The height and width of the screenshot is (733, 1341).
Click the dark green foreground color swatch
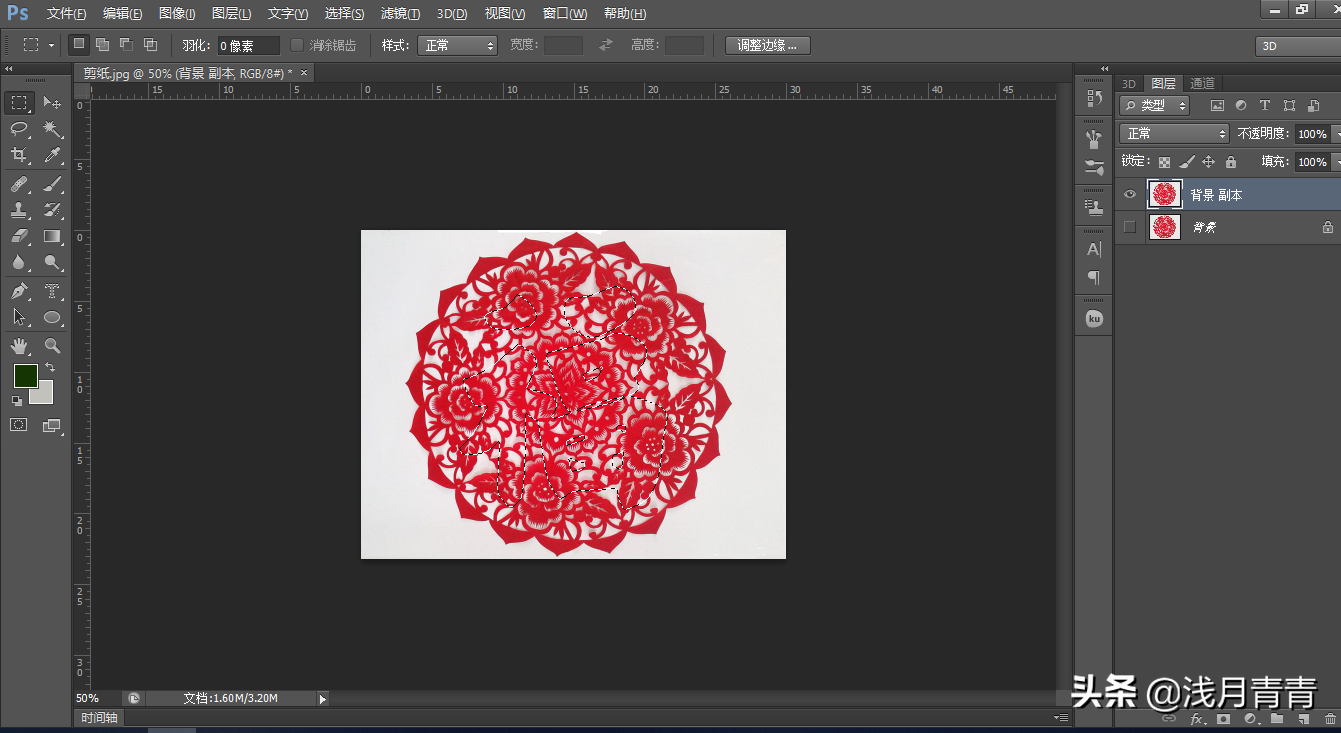[x=24, y=376]
